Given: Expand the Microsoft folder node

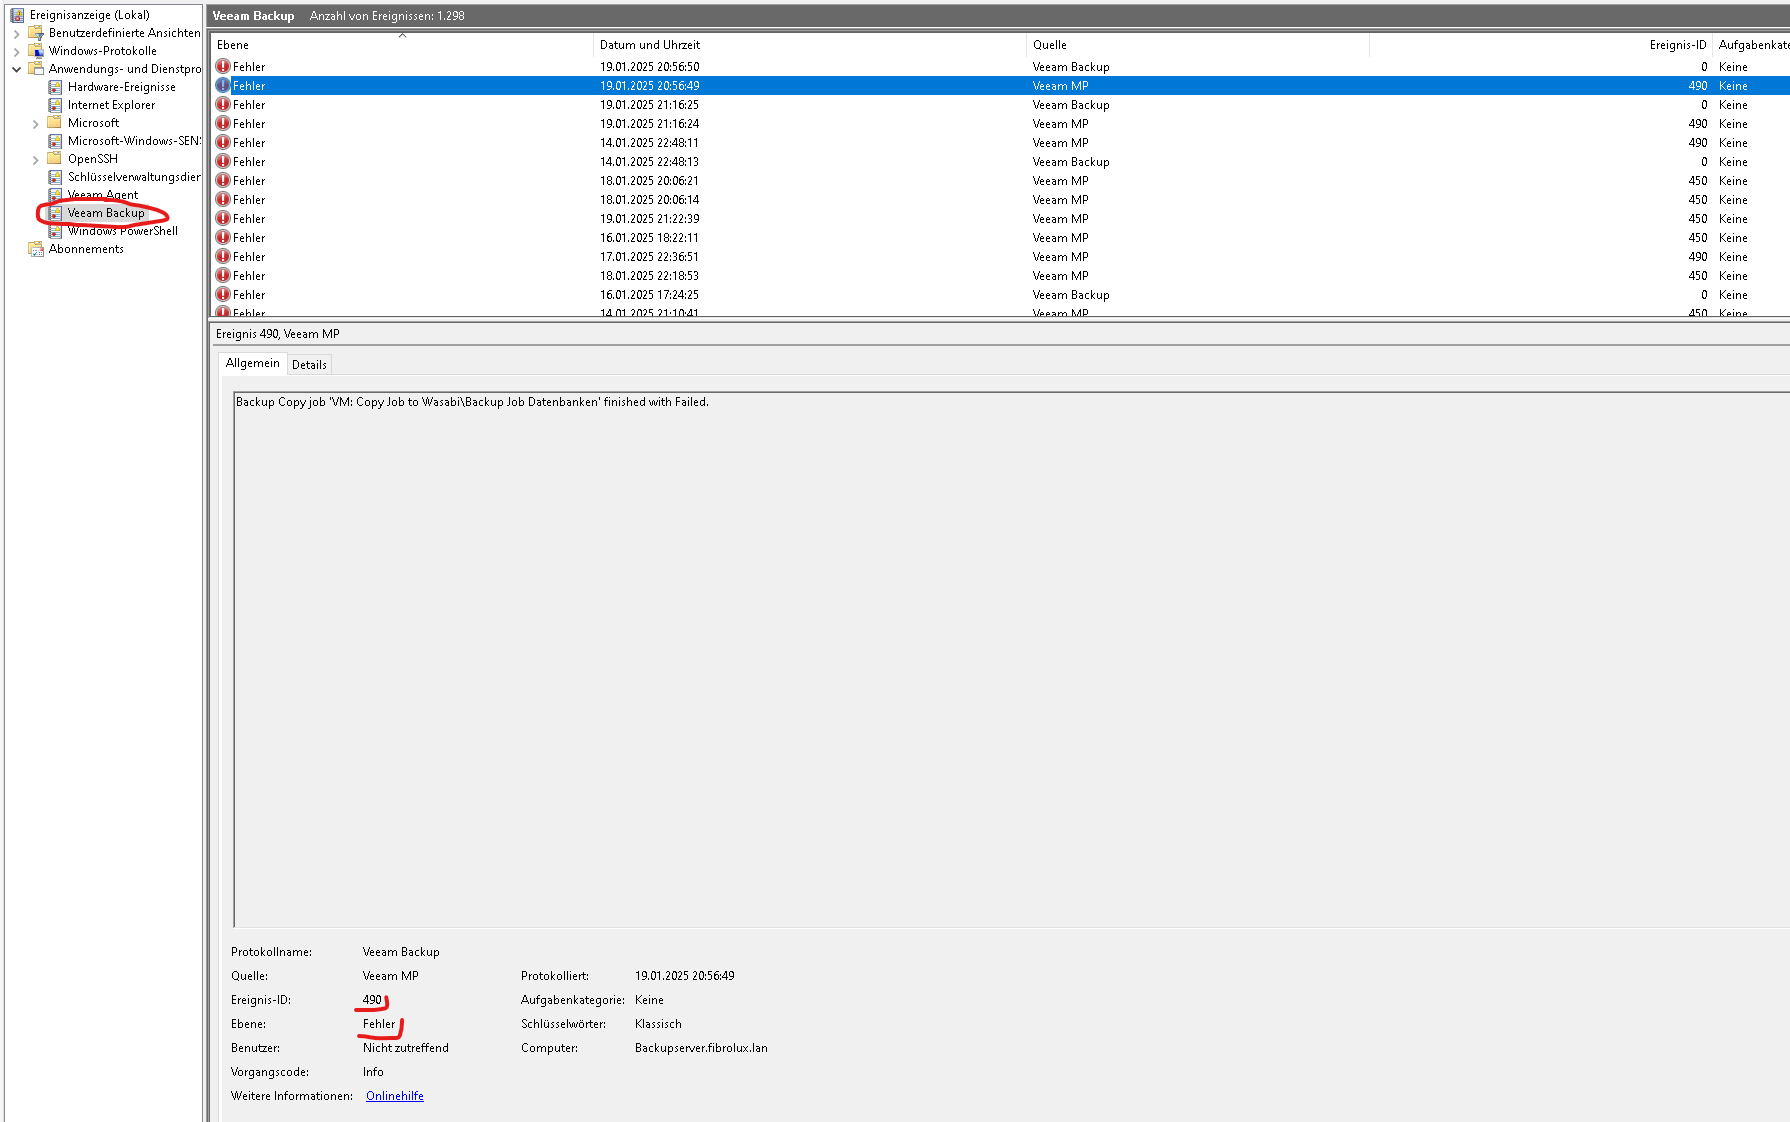Looking at the screenshot, I should pyautogui.click(x=36, y=124).
